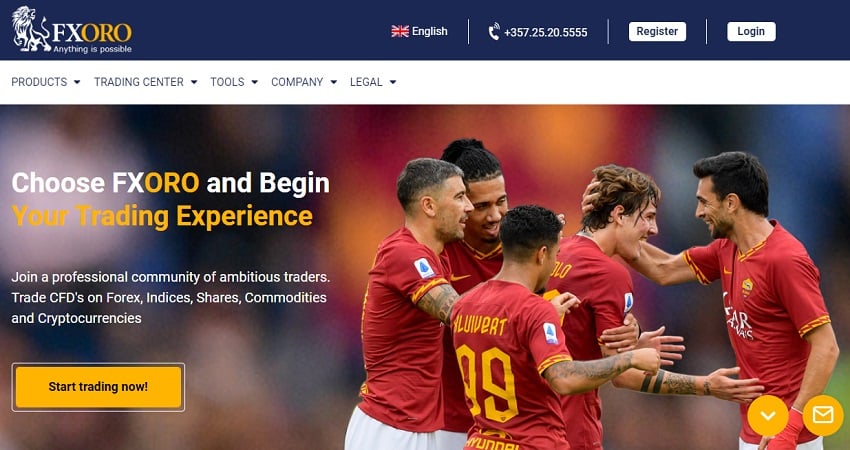Viewport: 850px width, 450px height.
Task: Open the PRODUCTS menu
Action: pyautogui.click(x=39, y=82)
